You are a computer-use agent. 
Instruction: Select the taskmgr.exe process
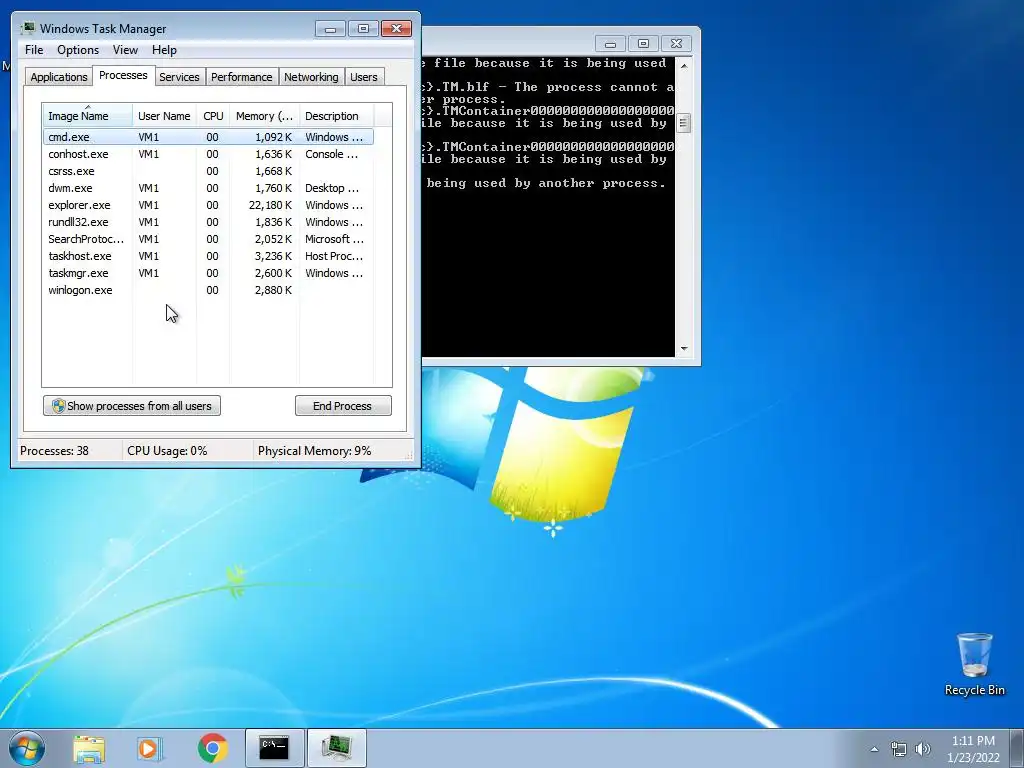coord(208,273)
